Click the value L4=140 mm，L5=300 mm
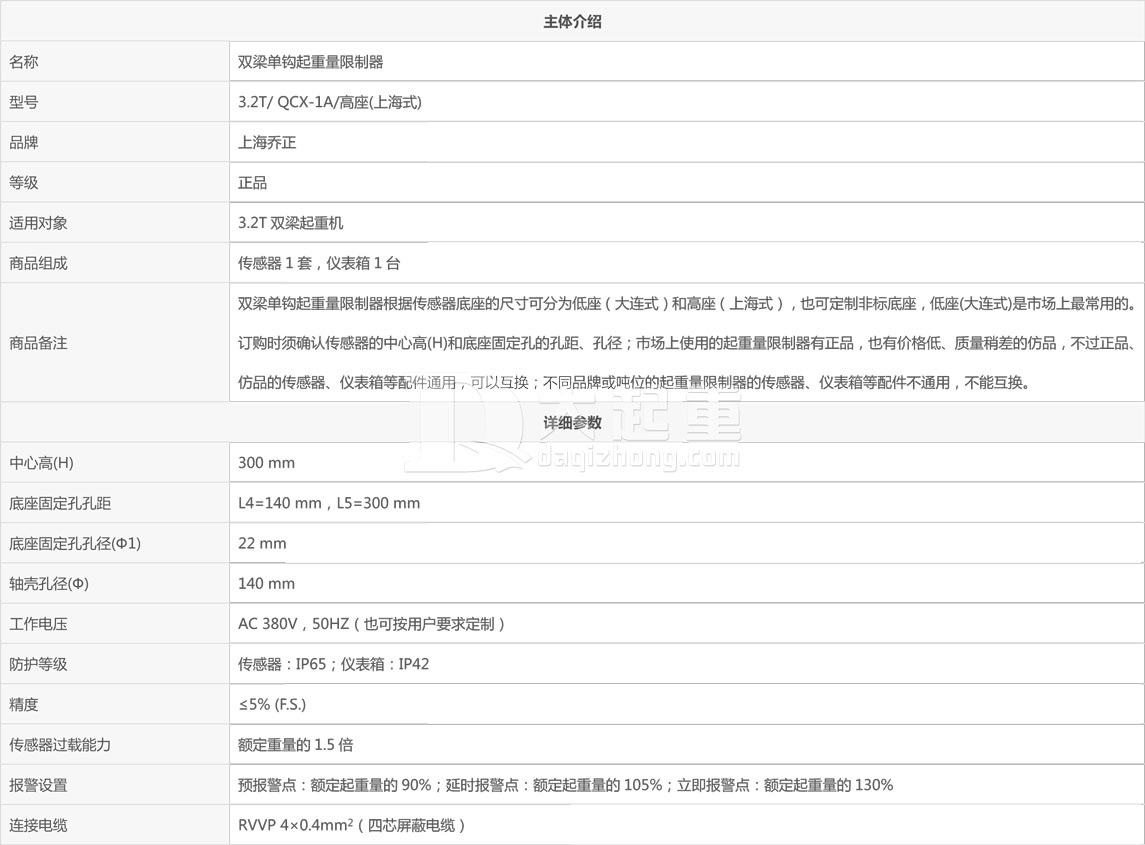This screenshot has height=845, width=1145. point(329,503)
